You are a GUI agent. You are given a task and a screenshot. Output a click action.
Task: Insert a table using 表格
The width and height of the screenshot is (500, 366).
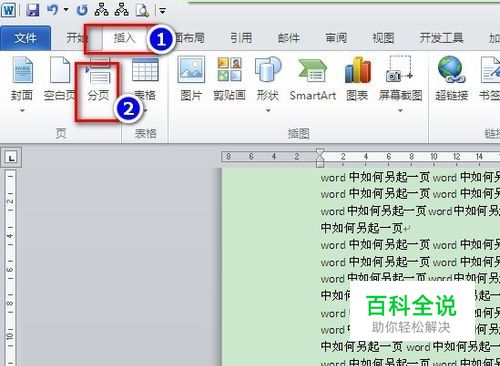pos(145,79)
